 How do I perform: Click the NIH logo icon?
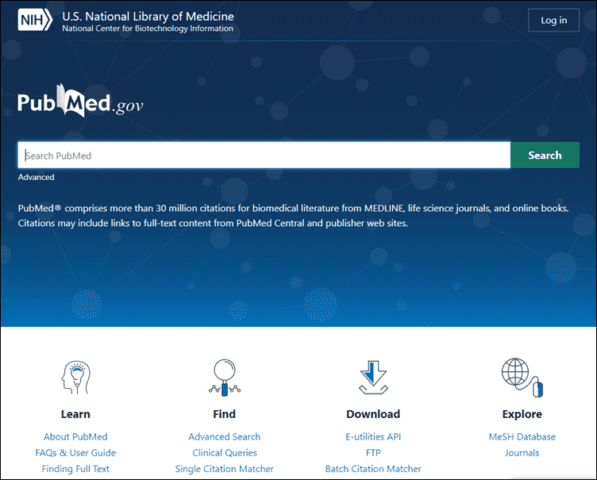(x=35, y=19)
